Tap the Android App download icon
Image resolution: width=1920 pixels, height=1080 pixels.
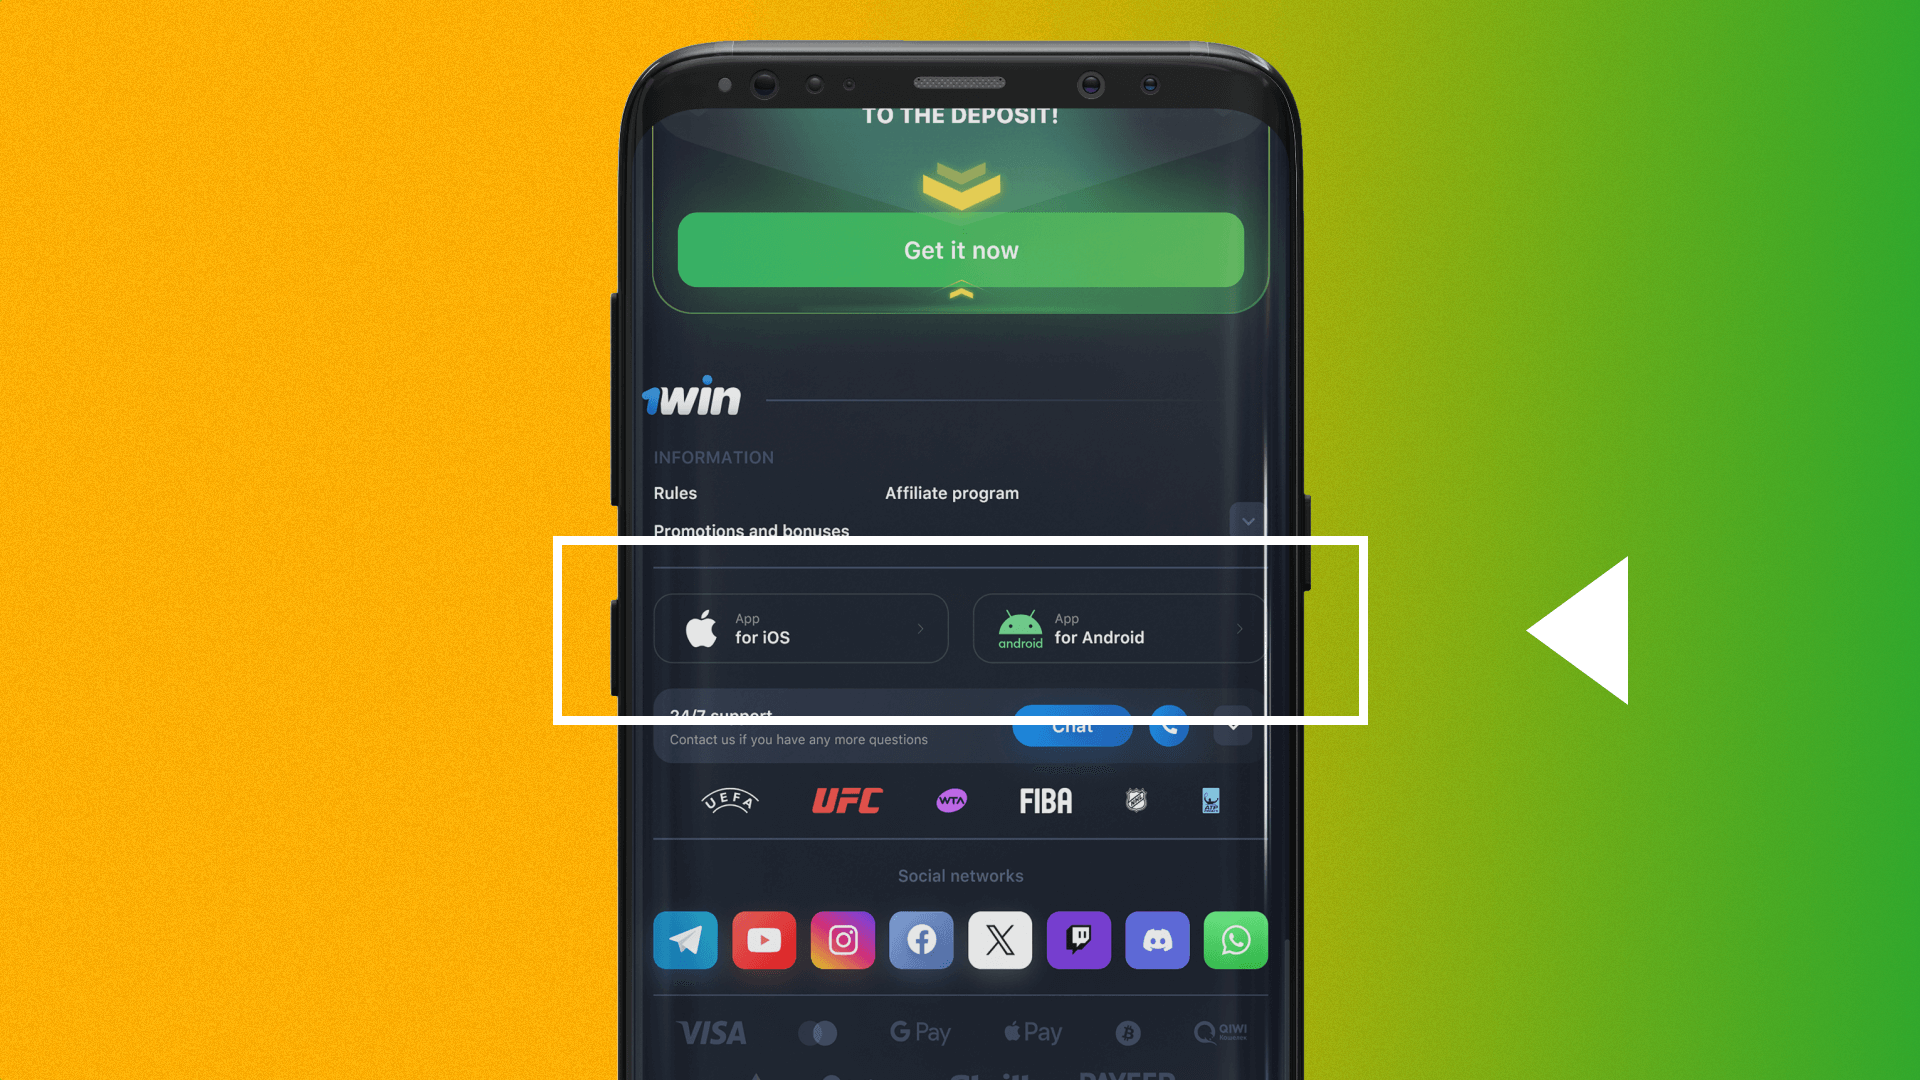coord(1120,629)
